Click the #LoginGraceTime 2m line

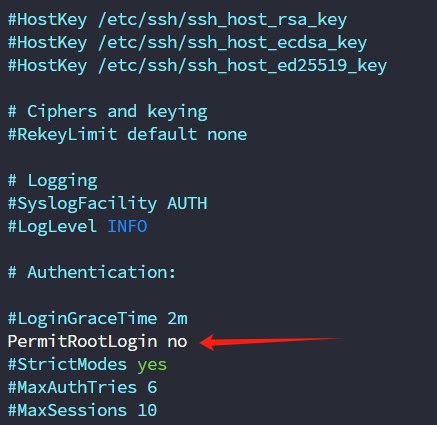click(x=97, y=319)
